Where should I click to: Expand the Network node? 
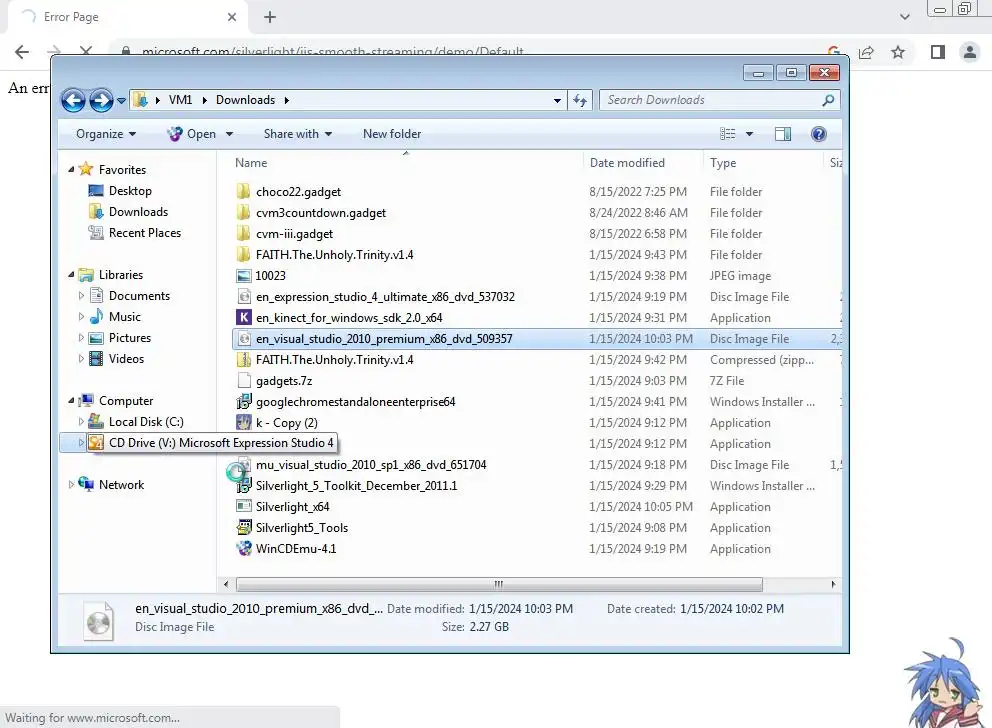71,484
